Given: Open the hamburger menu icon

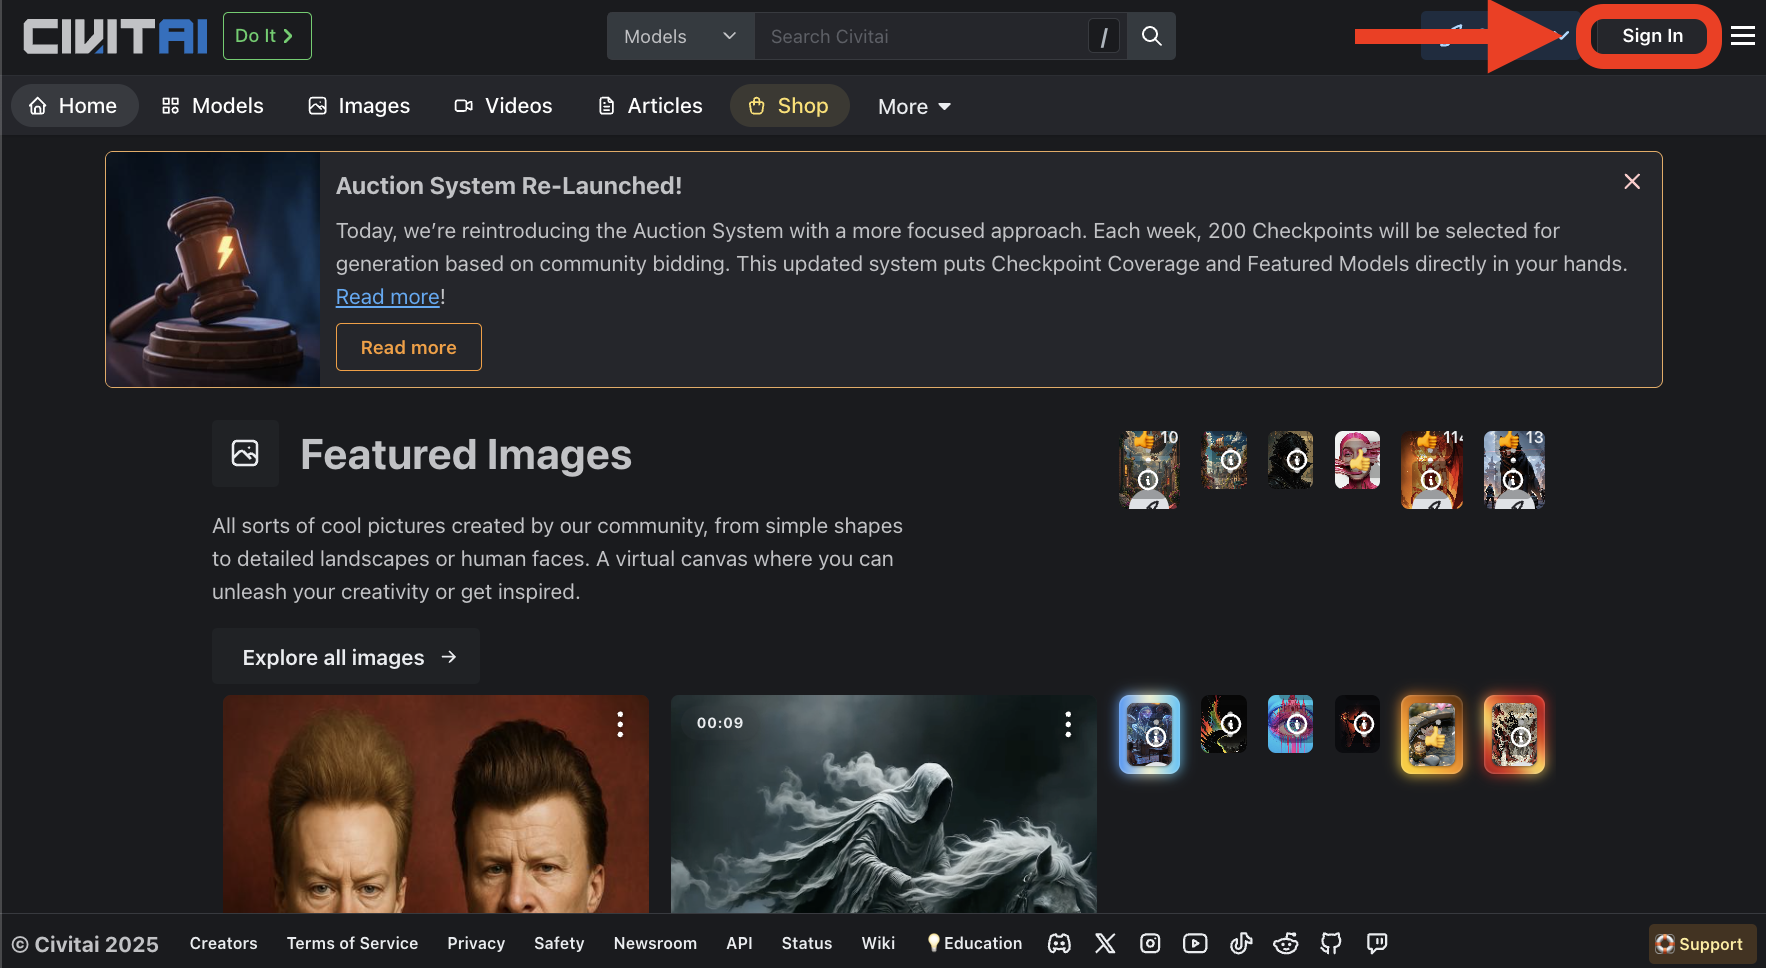Looking at the screenshot, I should [1743, 36].
